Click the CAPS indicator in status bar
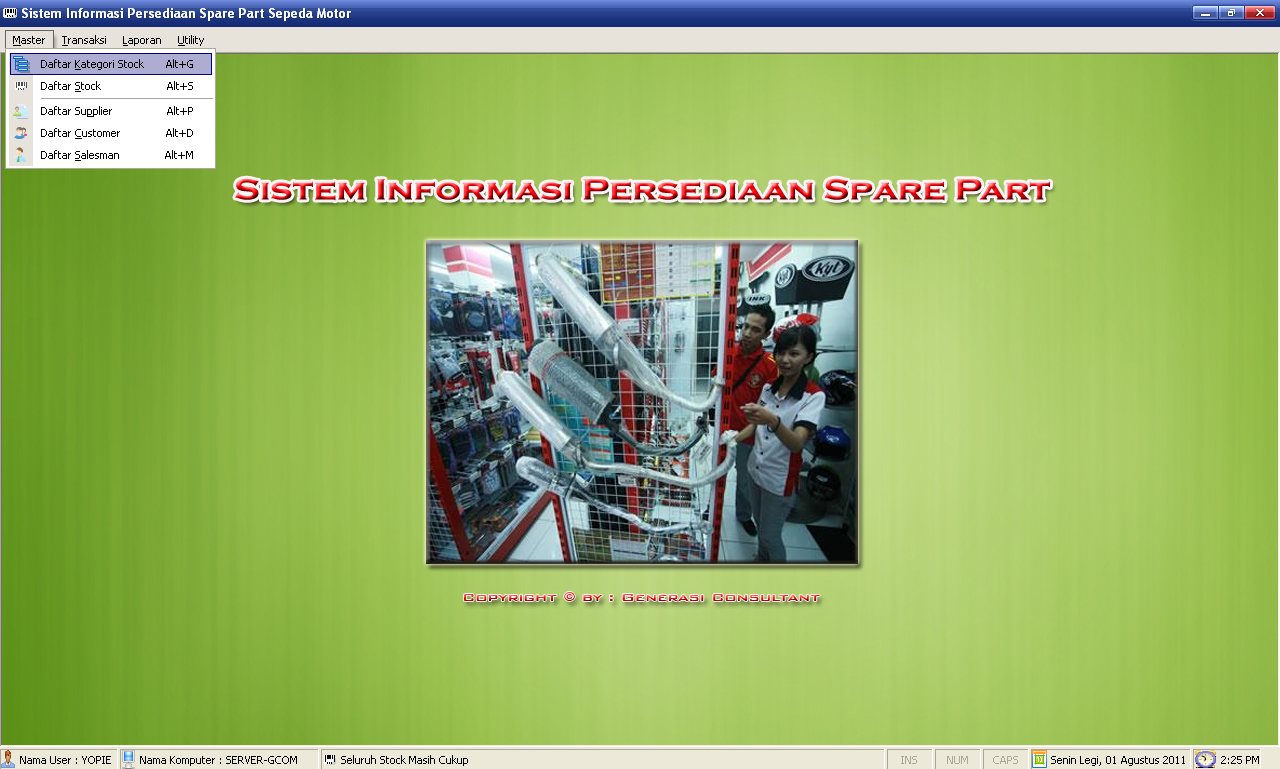The height and width of the screenshot is (769, 1280). click(1005, 760)
